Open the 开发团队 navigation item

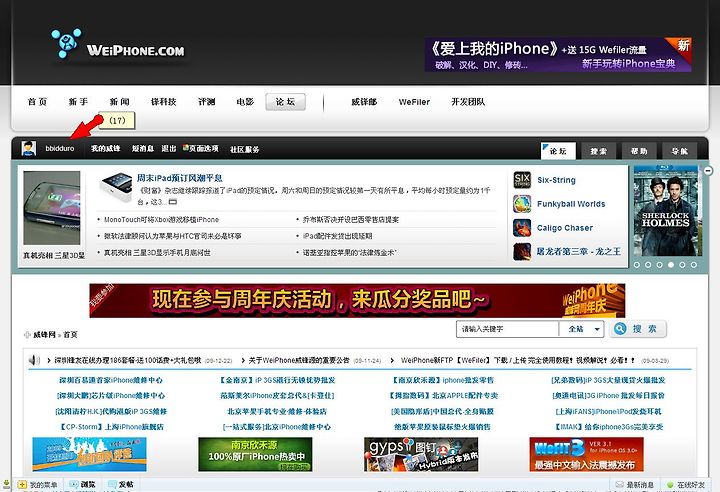tap(468, 102)
